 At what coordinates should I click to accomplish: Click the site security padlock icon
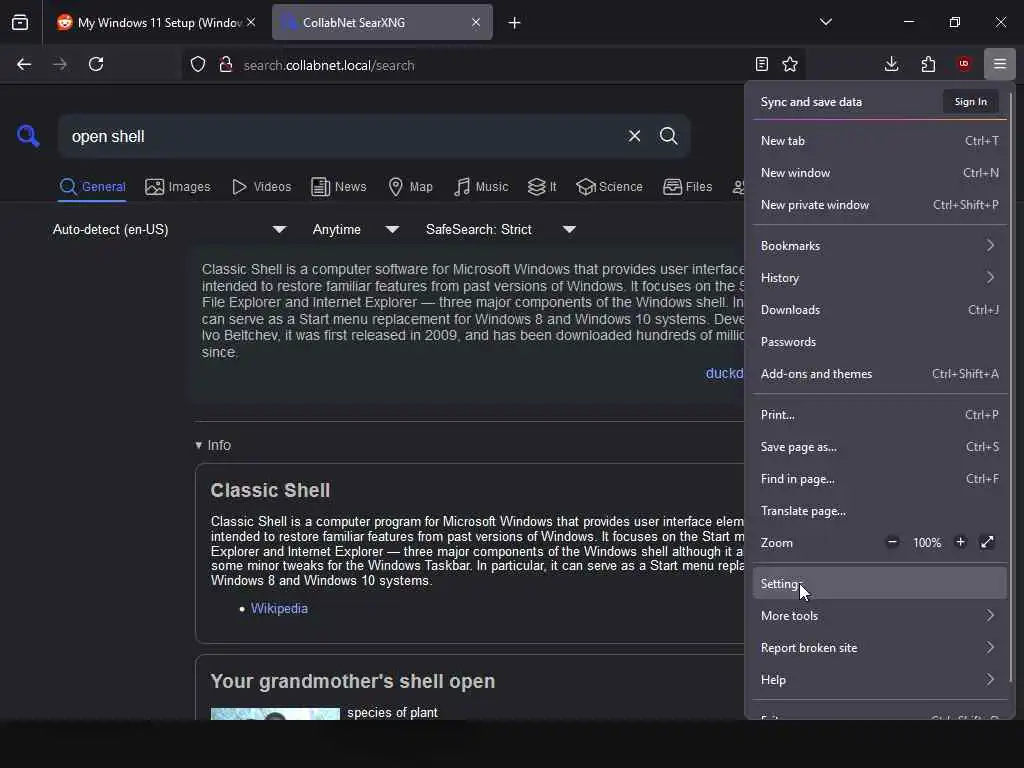coord(226,65)
